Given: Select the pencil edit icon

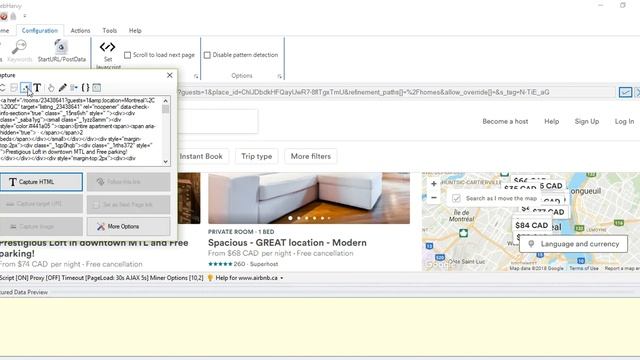Looking at the screenshot, I should [62, 87].
